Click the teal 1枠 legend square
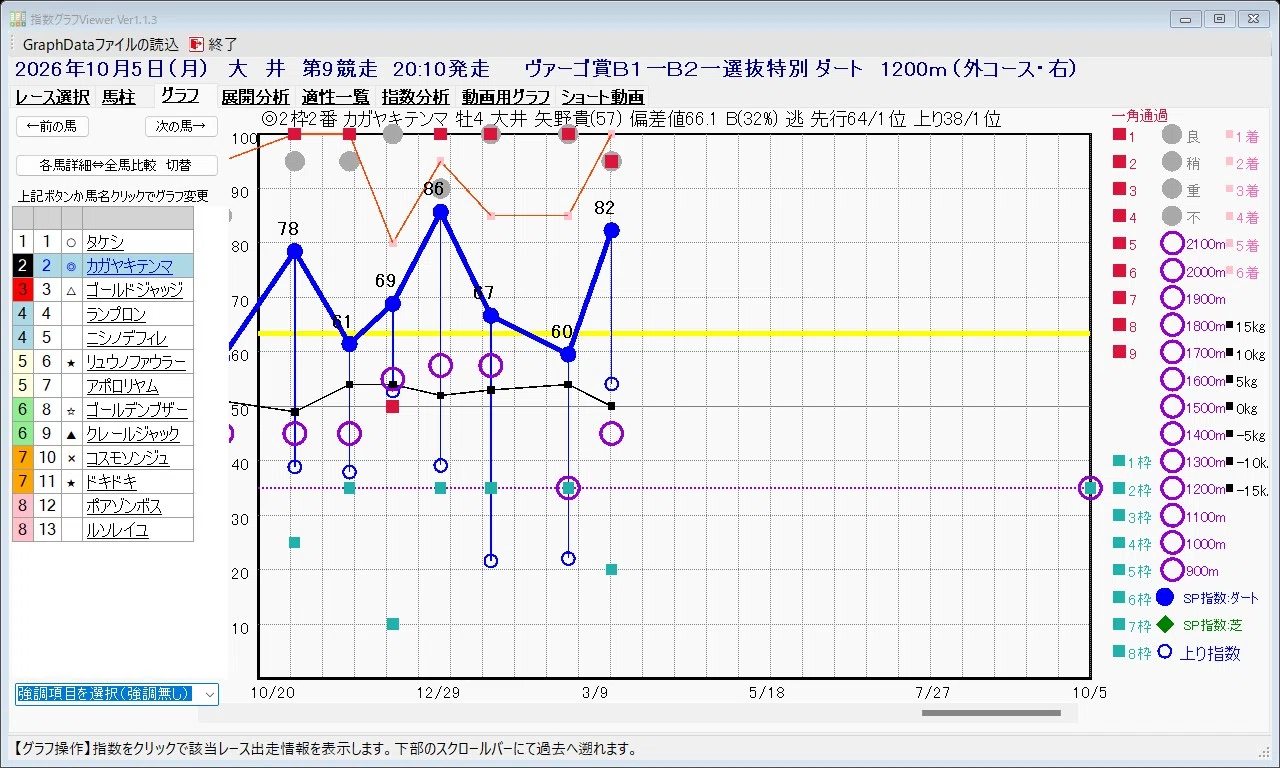This screenshot has width=1280, height=768. click(x=1118, y=462)
